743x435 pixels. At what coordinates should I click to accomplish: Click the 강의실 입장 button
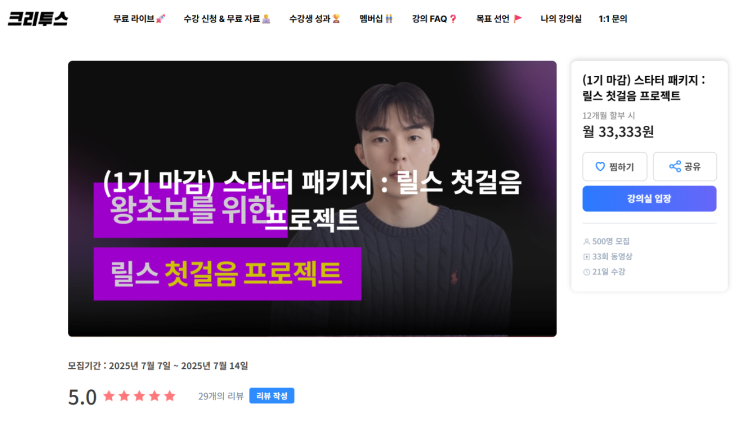pyautogui.click(x=649, y=199)
